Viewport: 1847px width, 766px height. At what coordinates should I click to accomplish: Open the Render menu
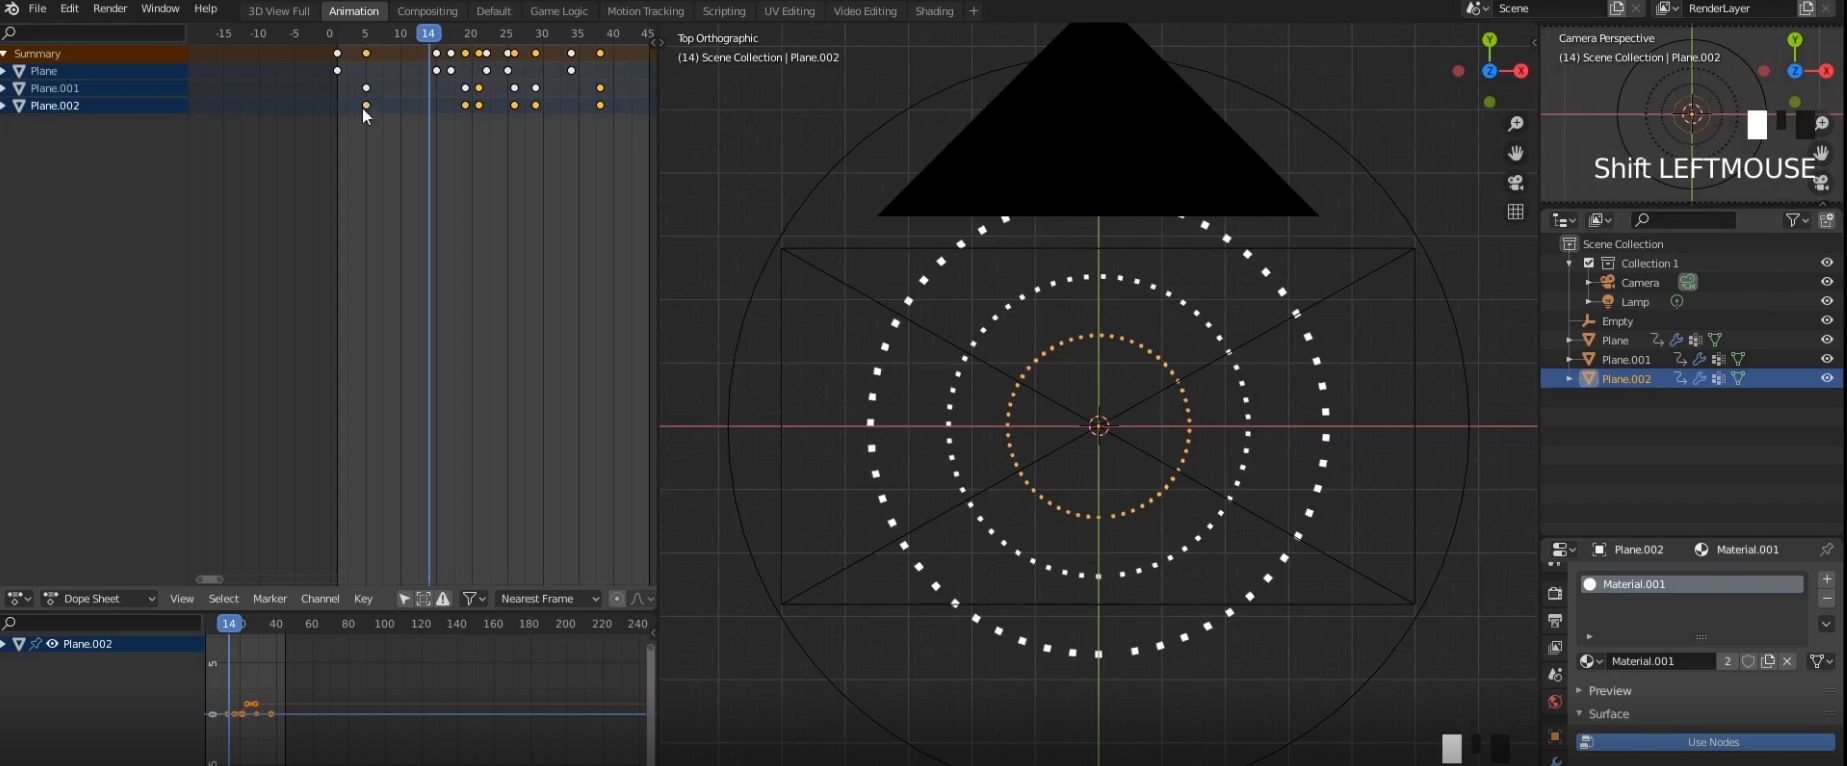pos(110,9)
